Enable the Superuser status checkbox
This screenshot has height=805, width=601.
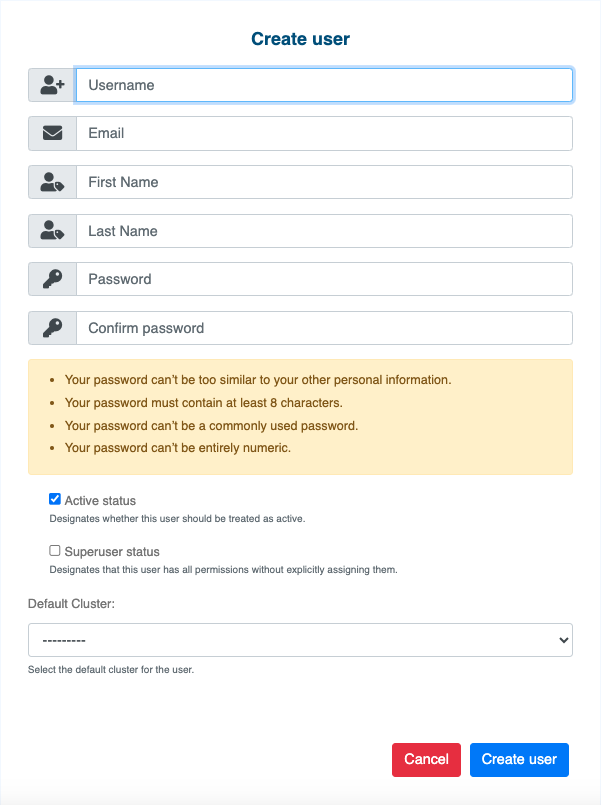point(55,550)
